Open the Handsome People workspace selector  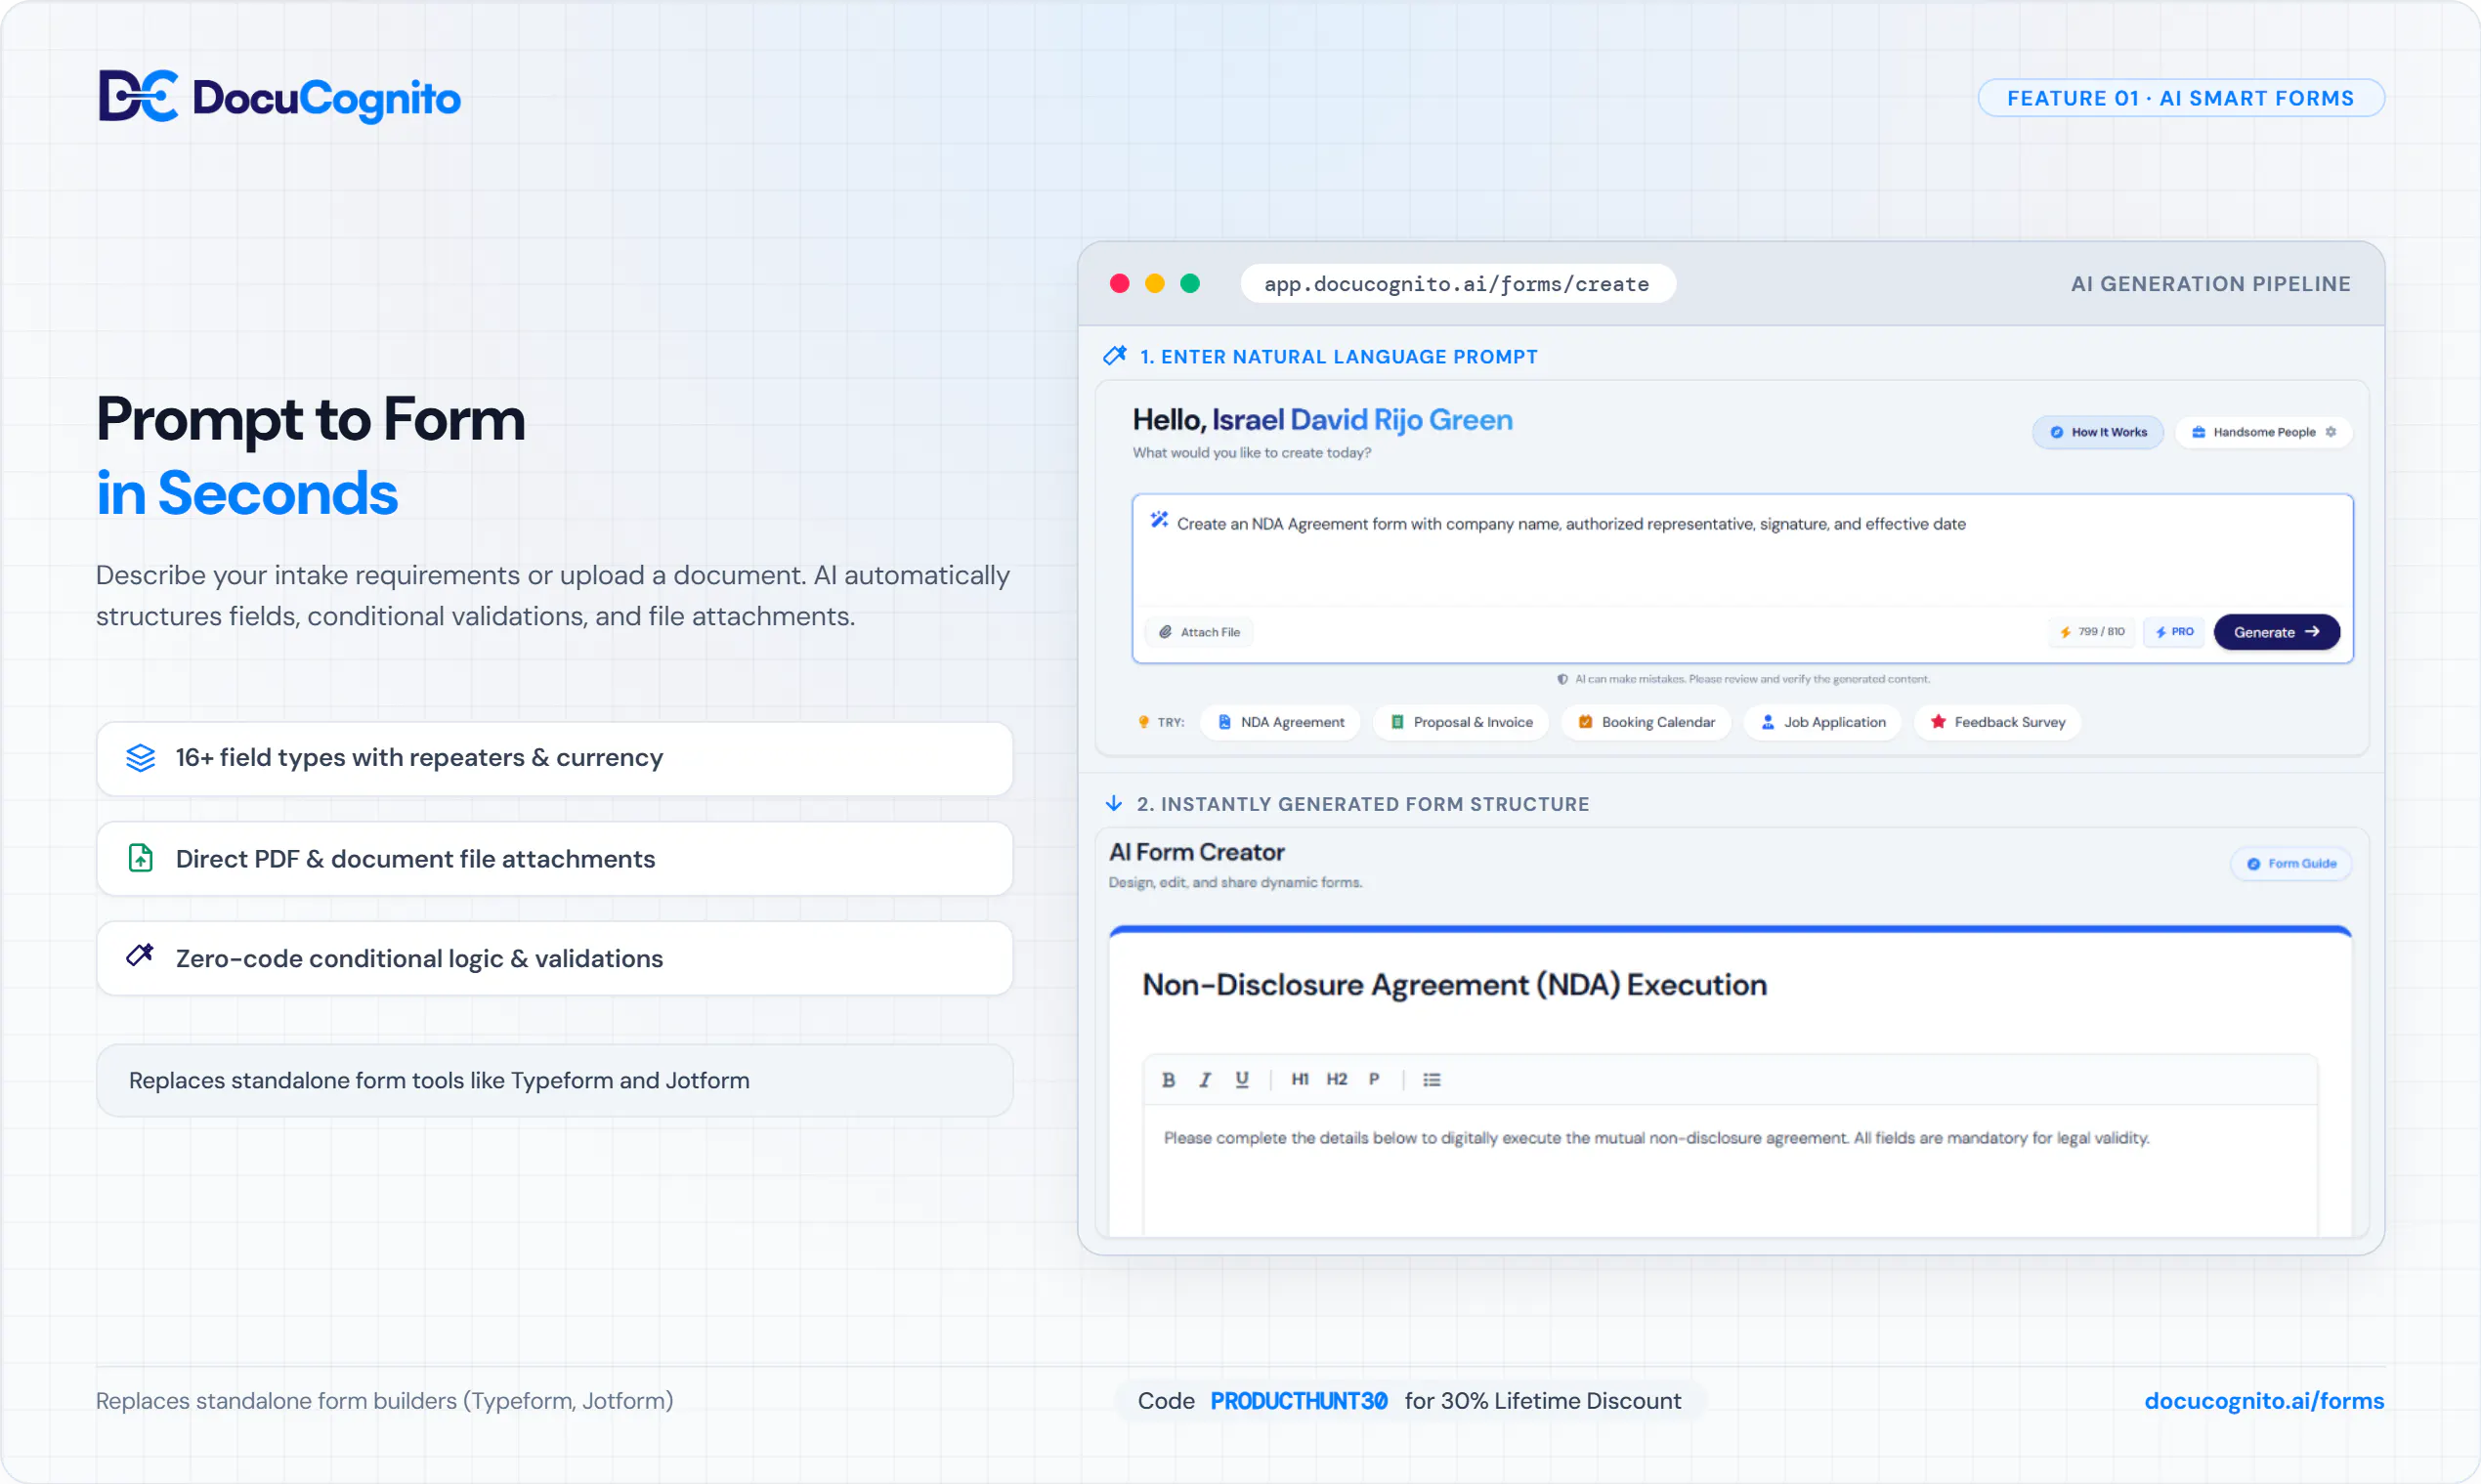coord(2264,432)
